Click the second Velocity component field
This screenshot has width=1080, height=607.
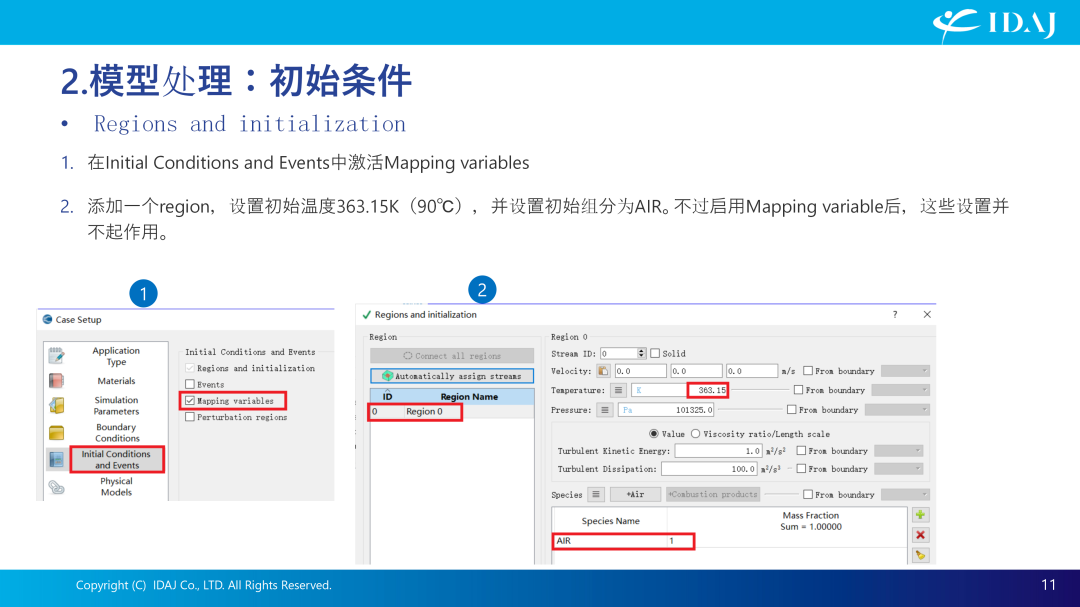pyautogui.click(x=696, y=371)
